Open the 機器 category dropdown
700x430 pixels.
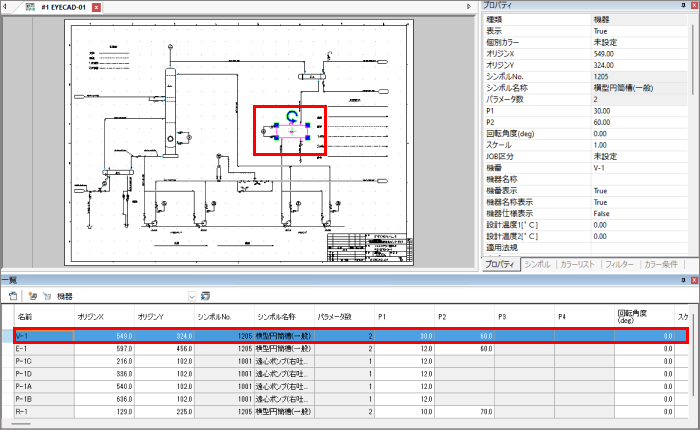click(192, 296)
